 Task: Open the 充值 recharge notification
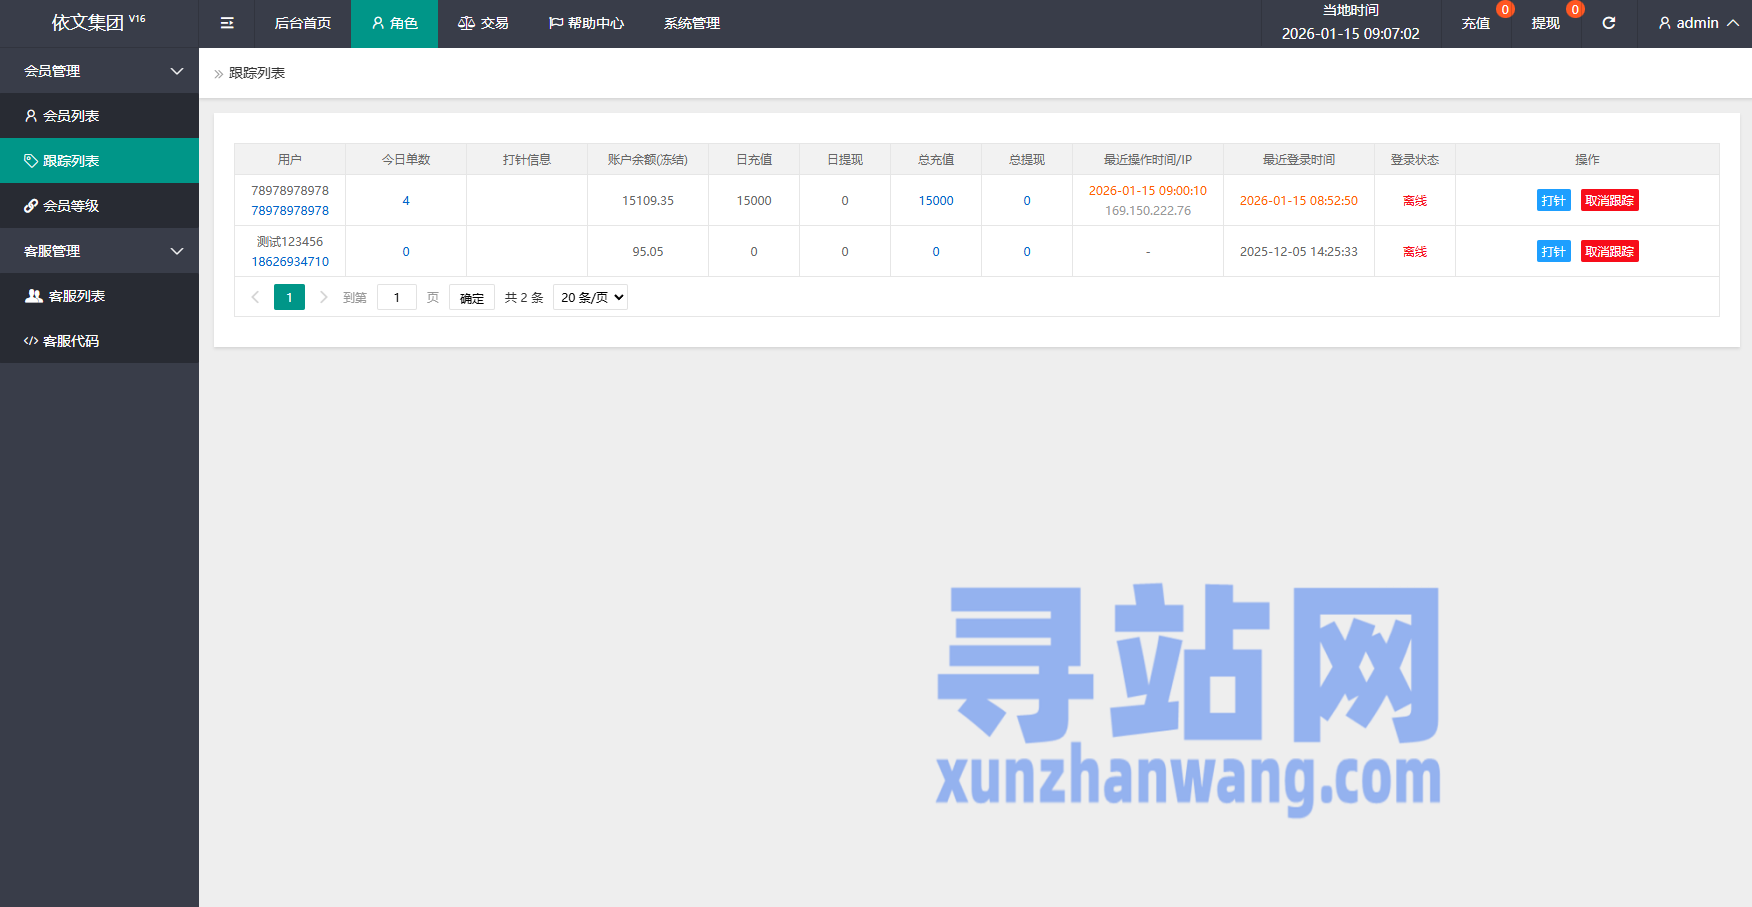(1476, 23)
